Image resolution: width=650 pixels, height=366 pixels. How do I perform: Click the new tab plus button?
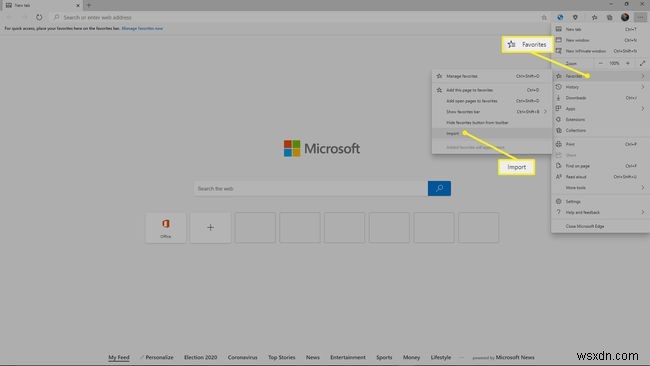(89, 5)
